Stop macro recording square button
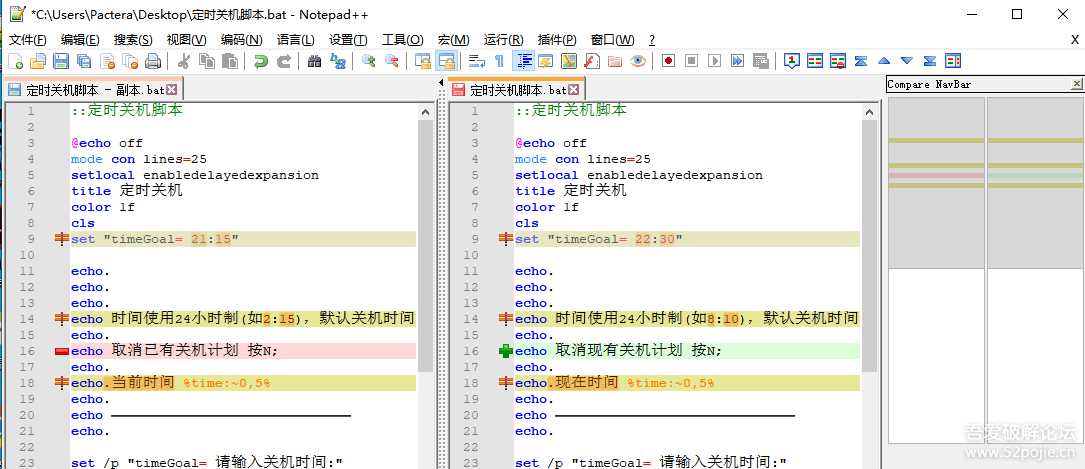This screenshot has width=1085, height=469. coord(691,61)
